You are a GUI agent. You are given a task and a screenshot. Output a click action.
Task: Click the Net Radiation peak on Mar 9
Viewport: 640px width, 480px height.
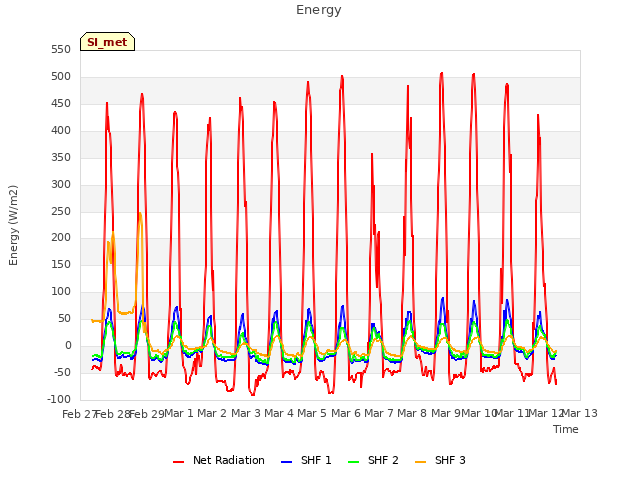coord(442,73)
